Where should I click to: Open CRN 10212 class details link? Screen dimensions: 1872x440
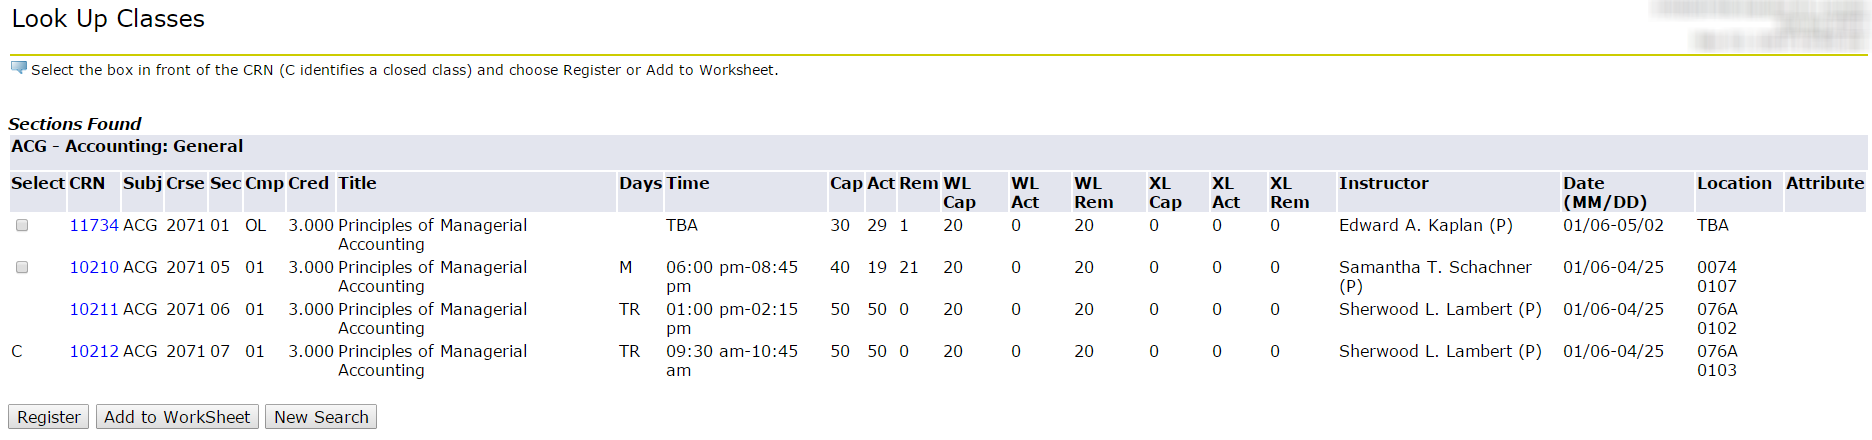click(x=94, y=352)
